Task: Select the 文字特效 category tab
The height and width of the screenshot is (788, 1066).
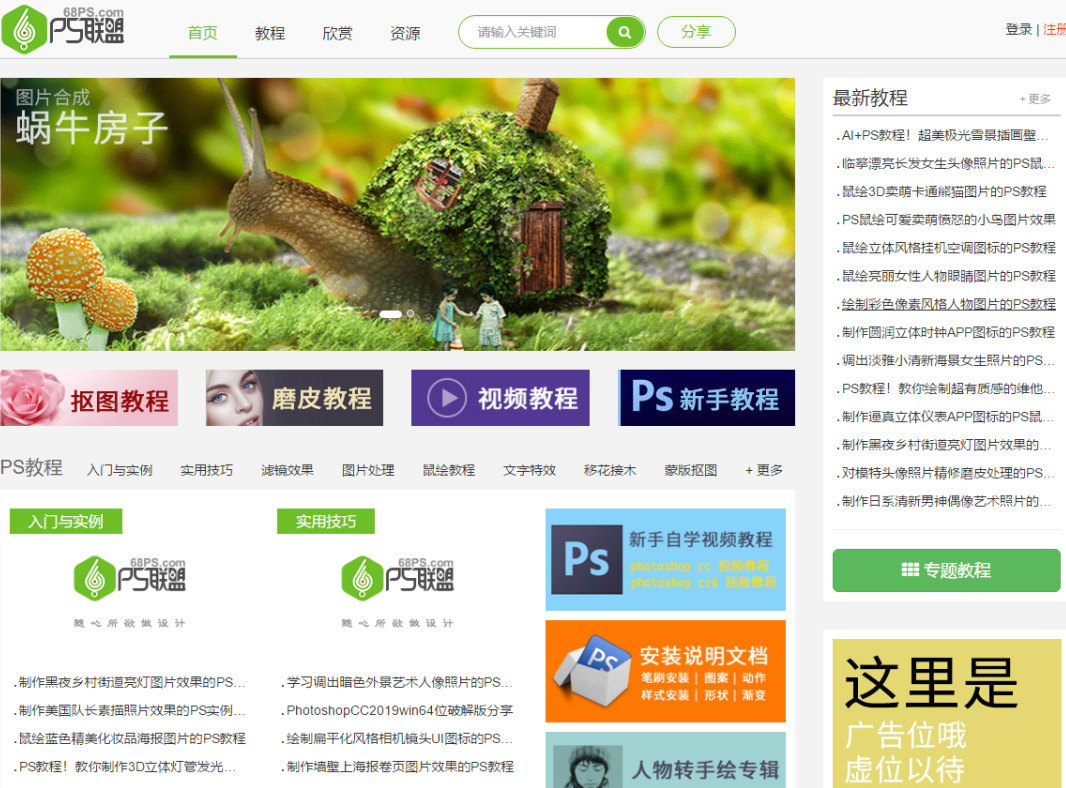Action: pos(530,470)
